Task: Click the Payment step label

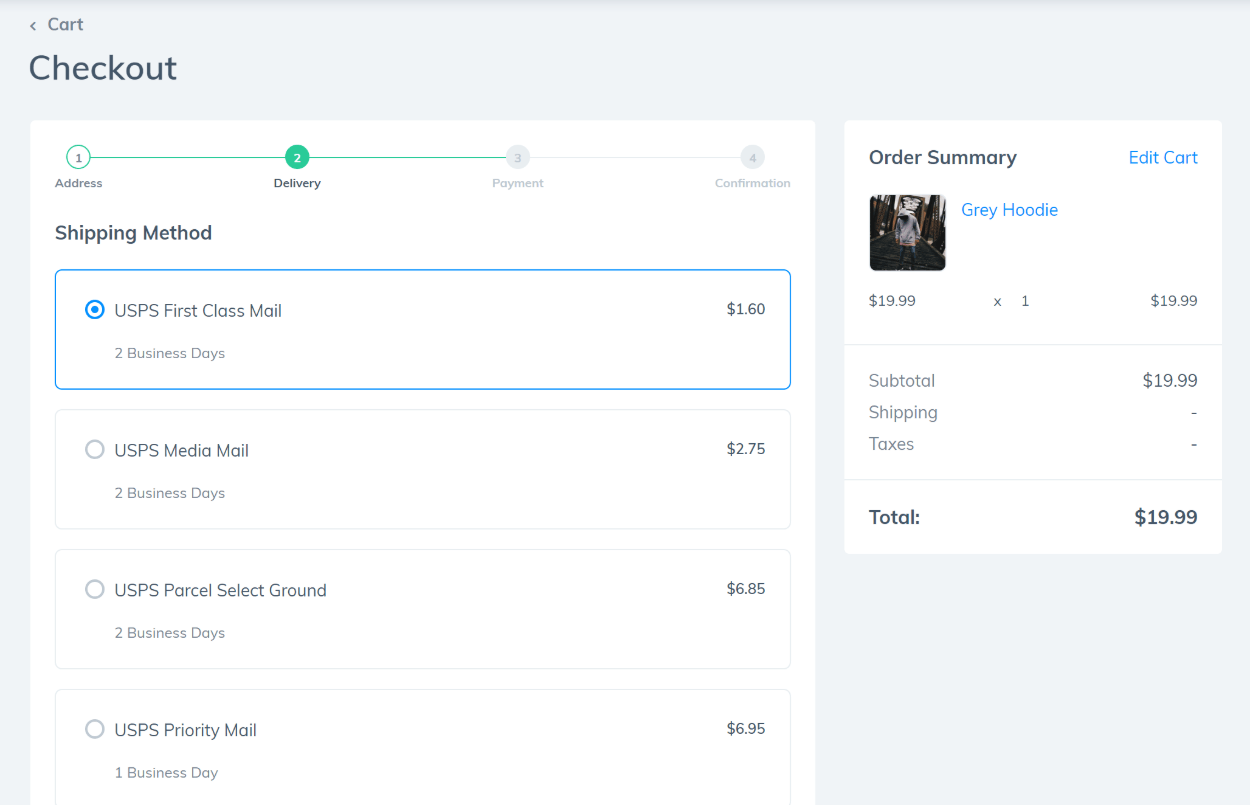Action: coord(518,183)
